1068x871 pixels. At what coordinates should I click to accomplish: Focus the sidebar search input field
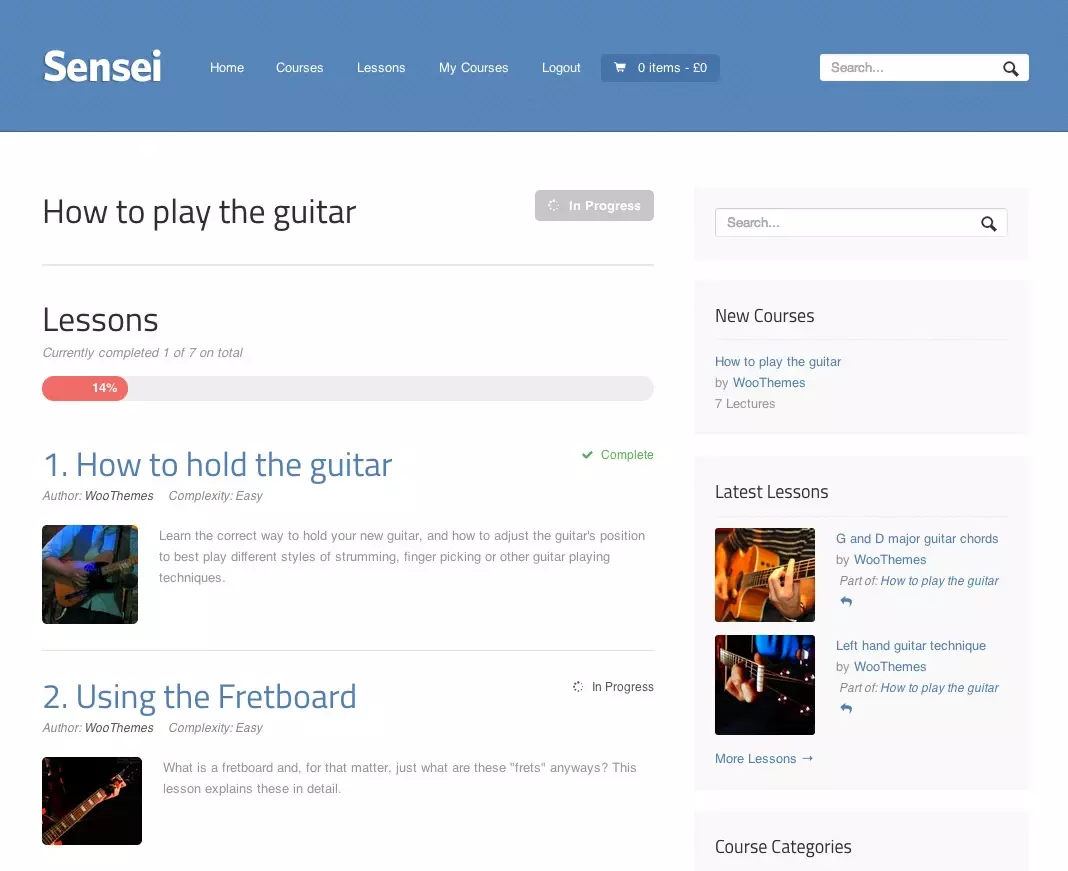pyautogui.click(x=845, y=223)
